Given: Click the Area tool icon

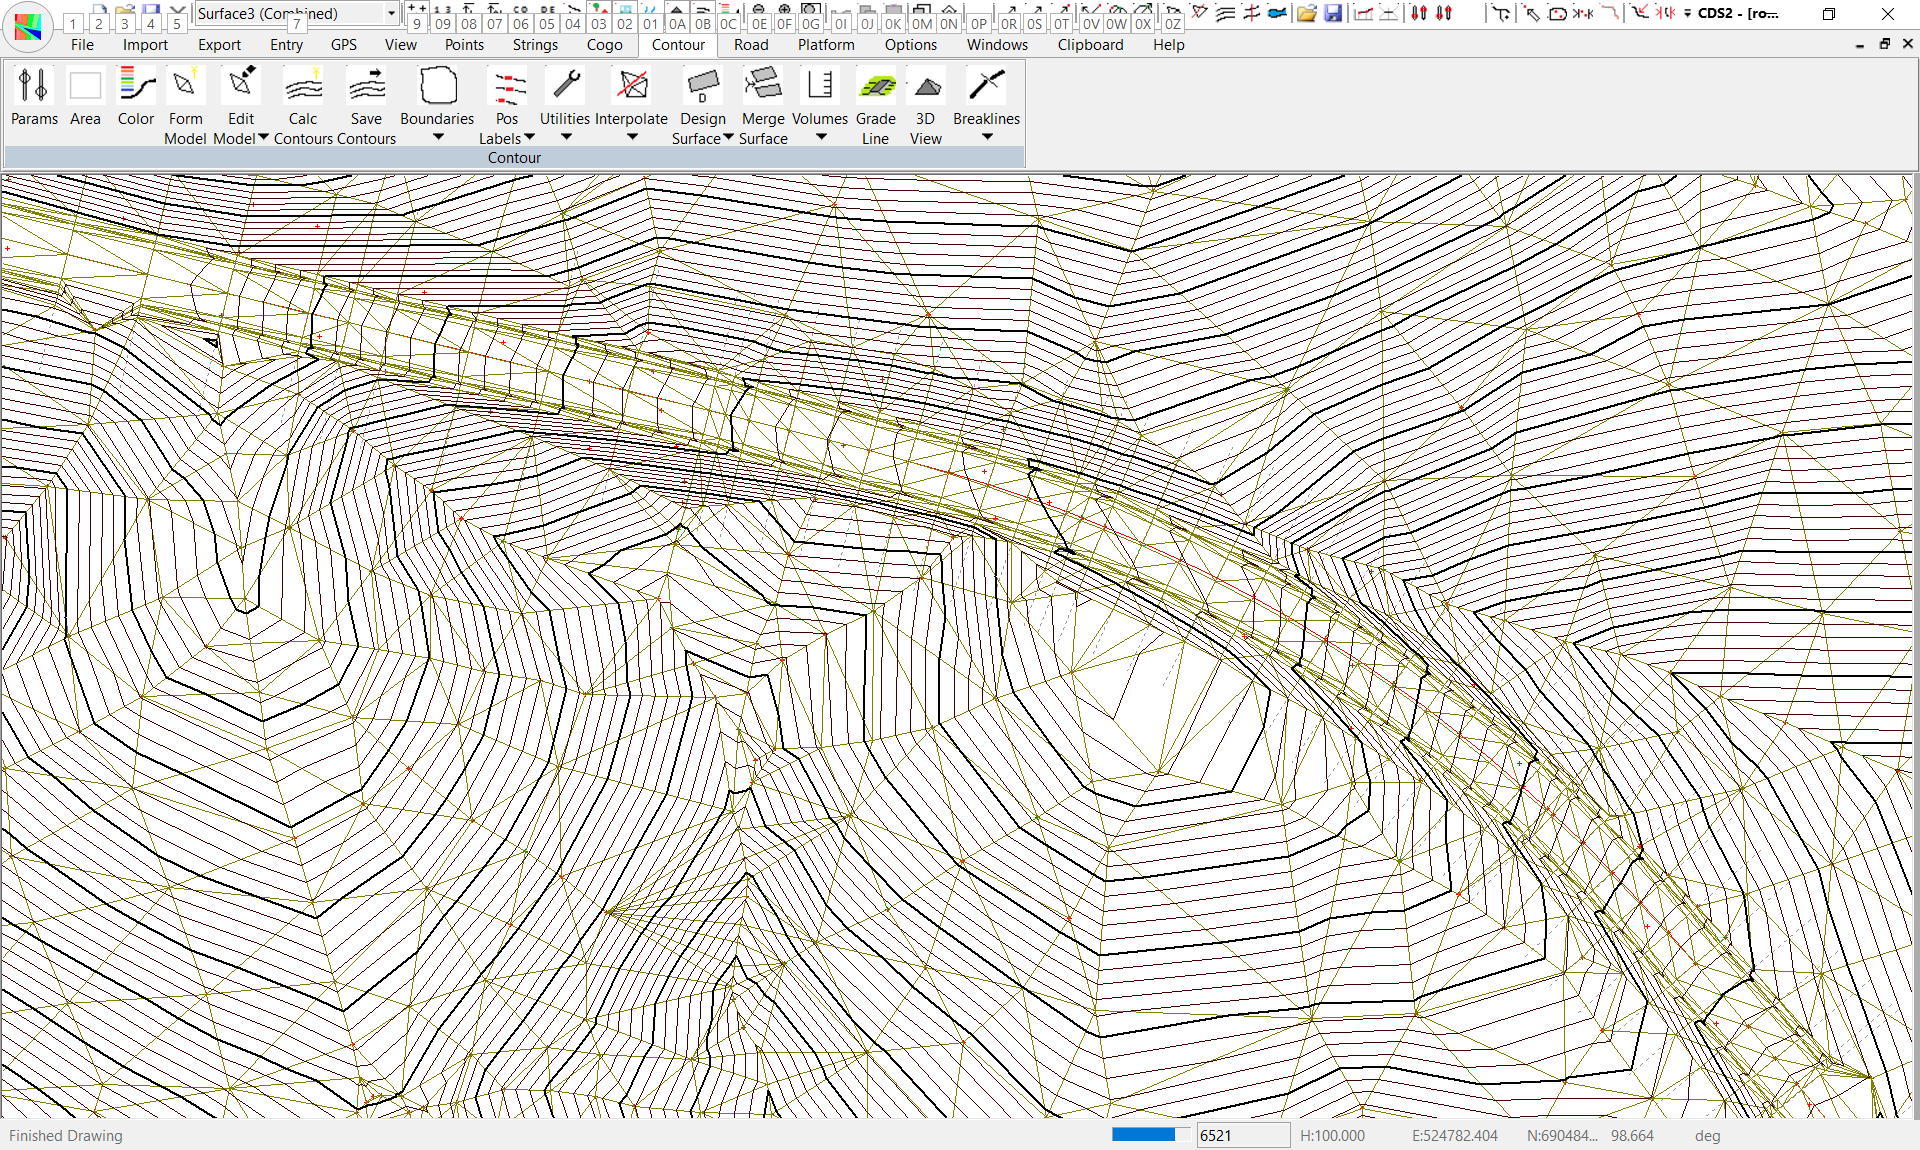Looking at the screenshot, I should pyautogui.click(x=85, y=87).
